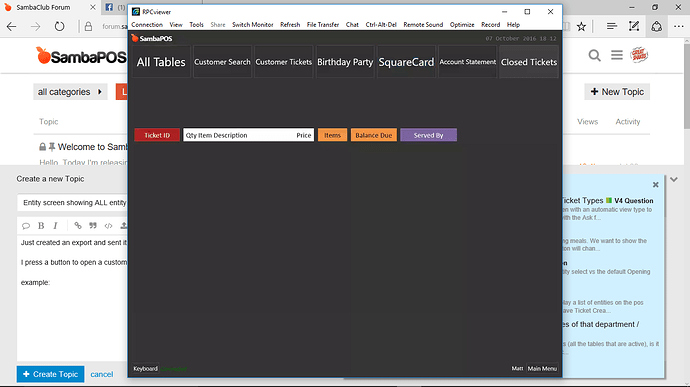690x387 pixels.
Task: Click the Italic formatting icon in editor
Action: (55, 225)
